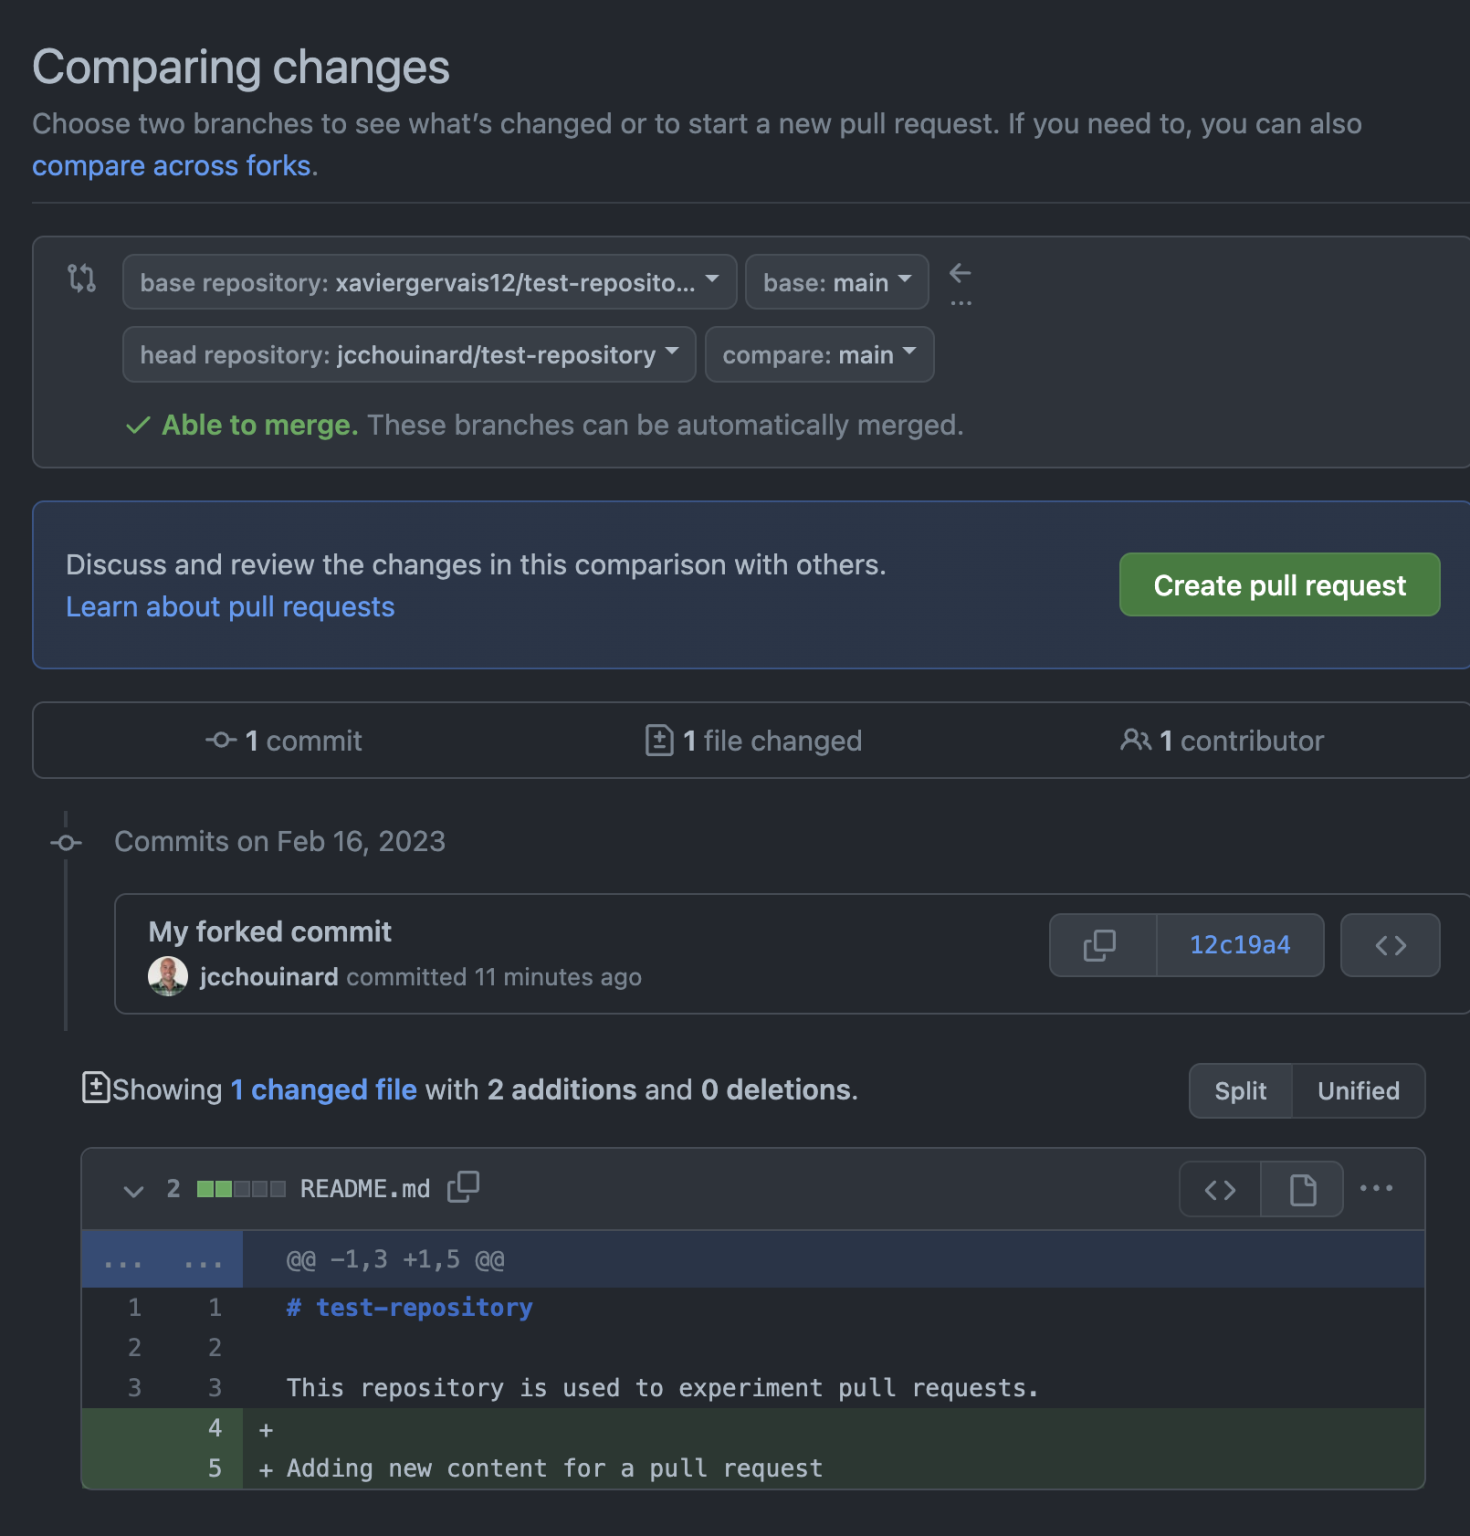Copy the full SHA for commit 12c19a4
Screen dimensions: 1470x1536
[1102, 945]
